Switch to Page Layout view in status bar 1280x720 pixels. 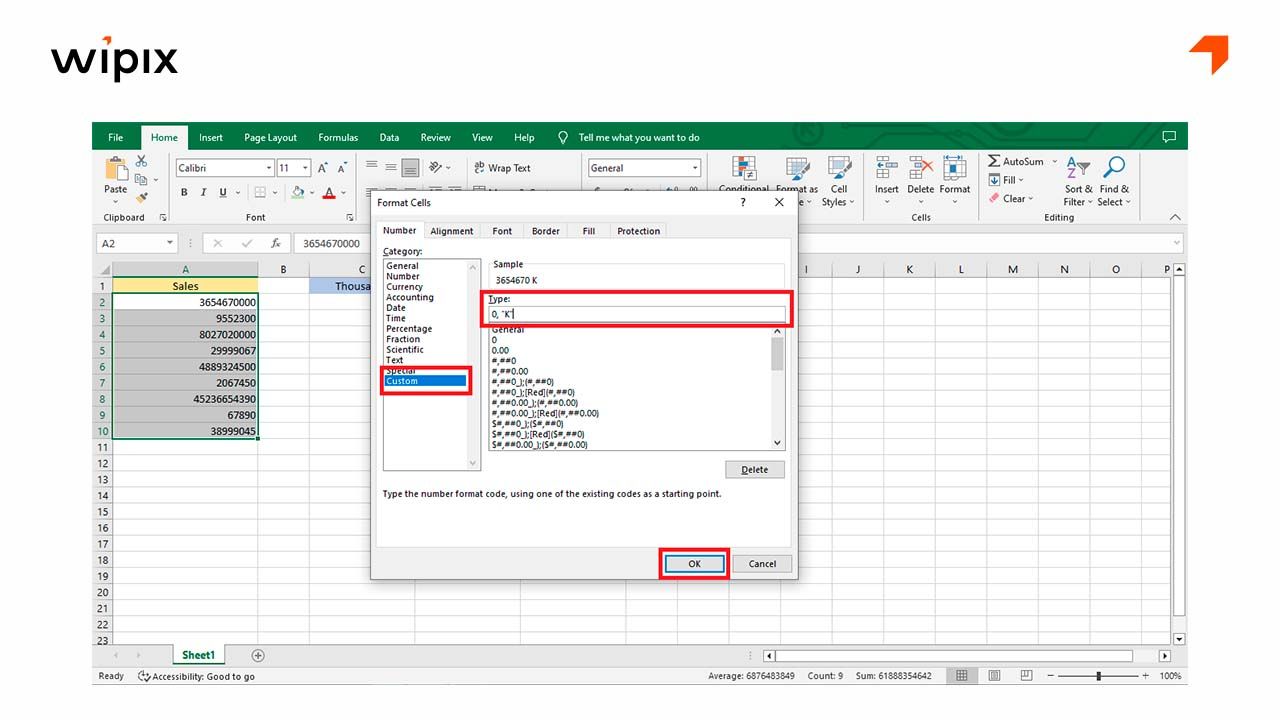click(993, 675)
